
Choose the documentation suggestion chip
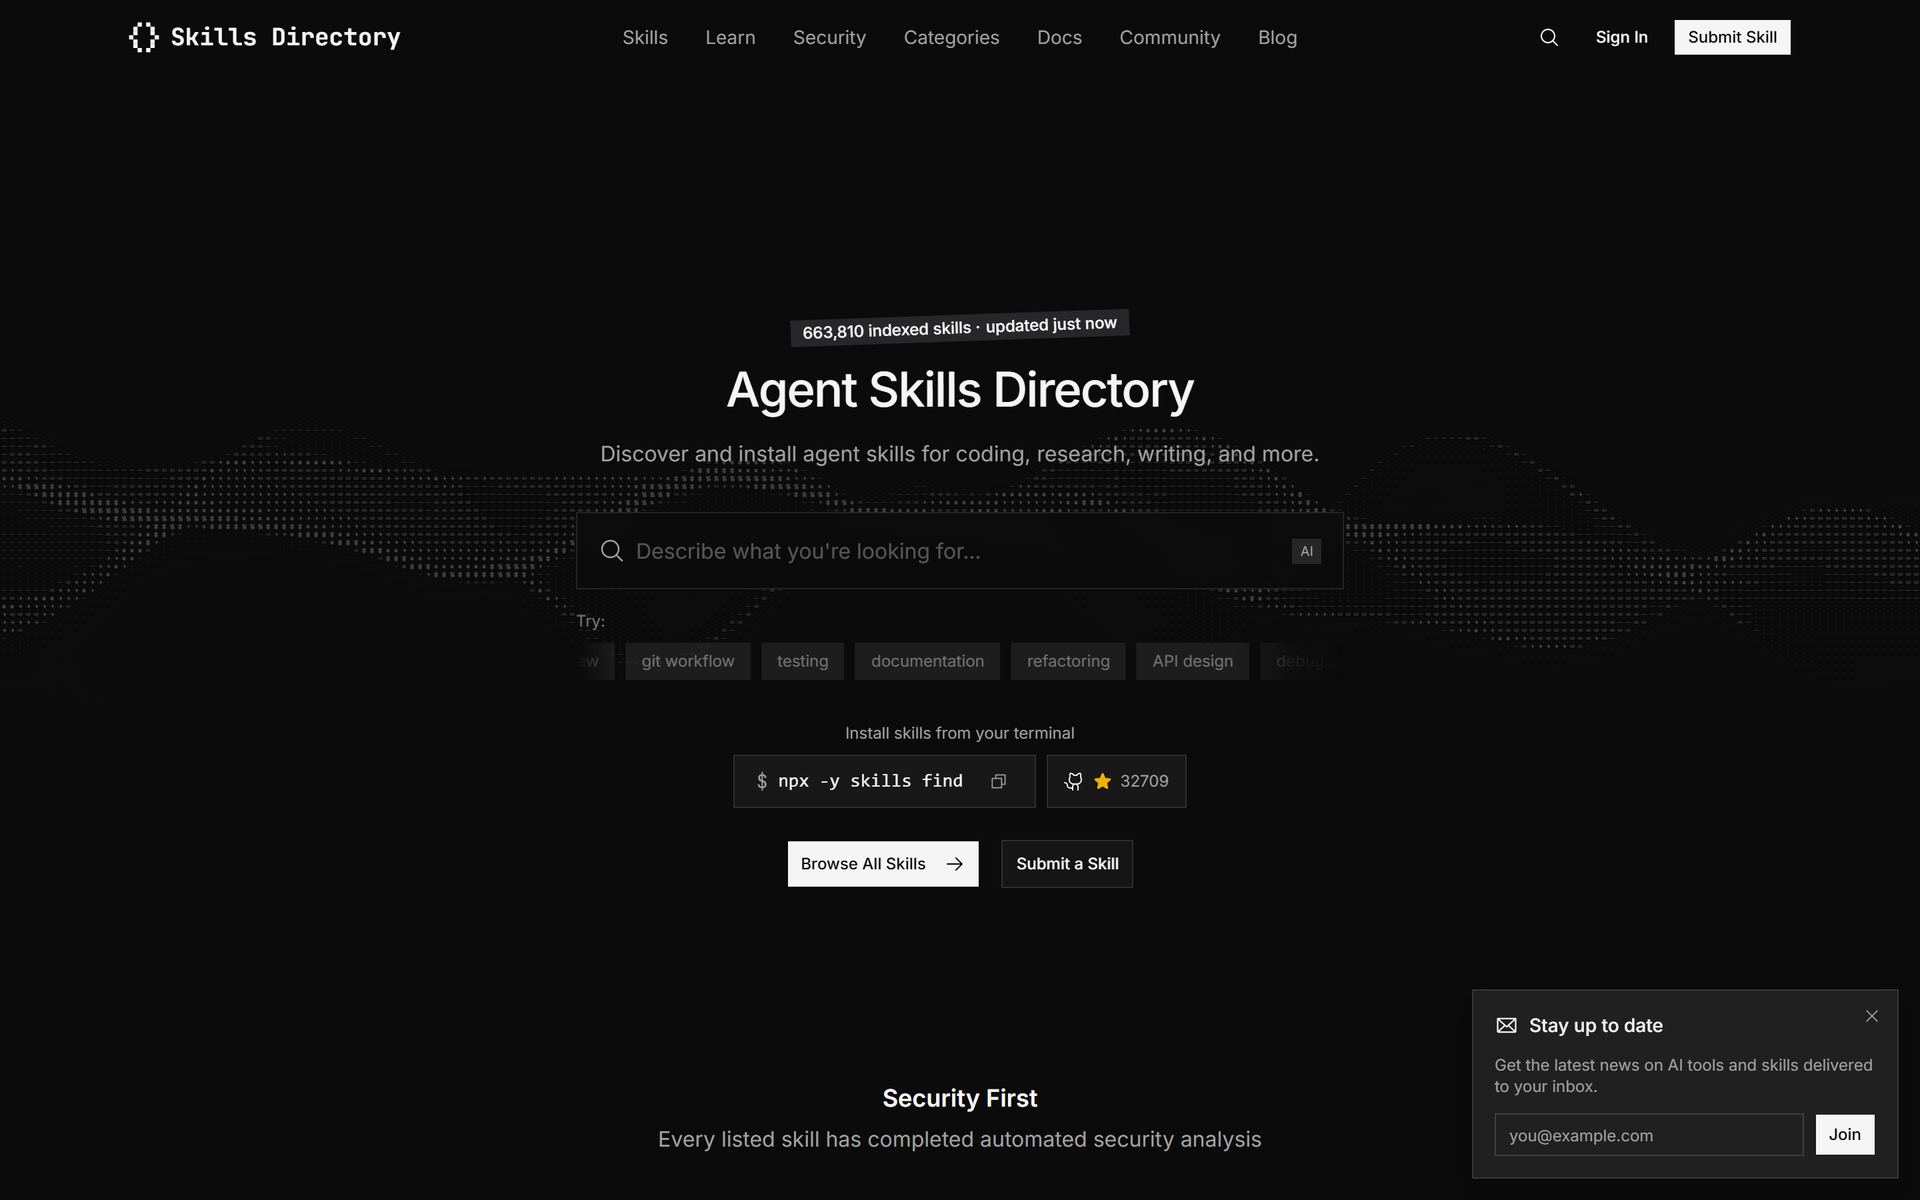pos(927,661)
